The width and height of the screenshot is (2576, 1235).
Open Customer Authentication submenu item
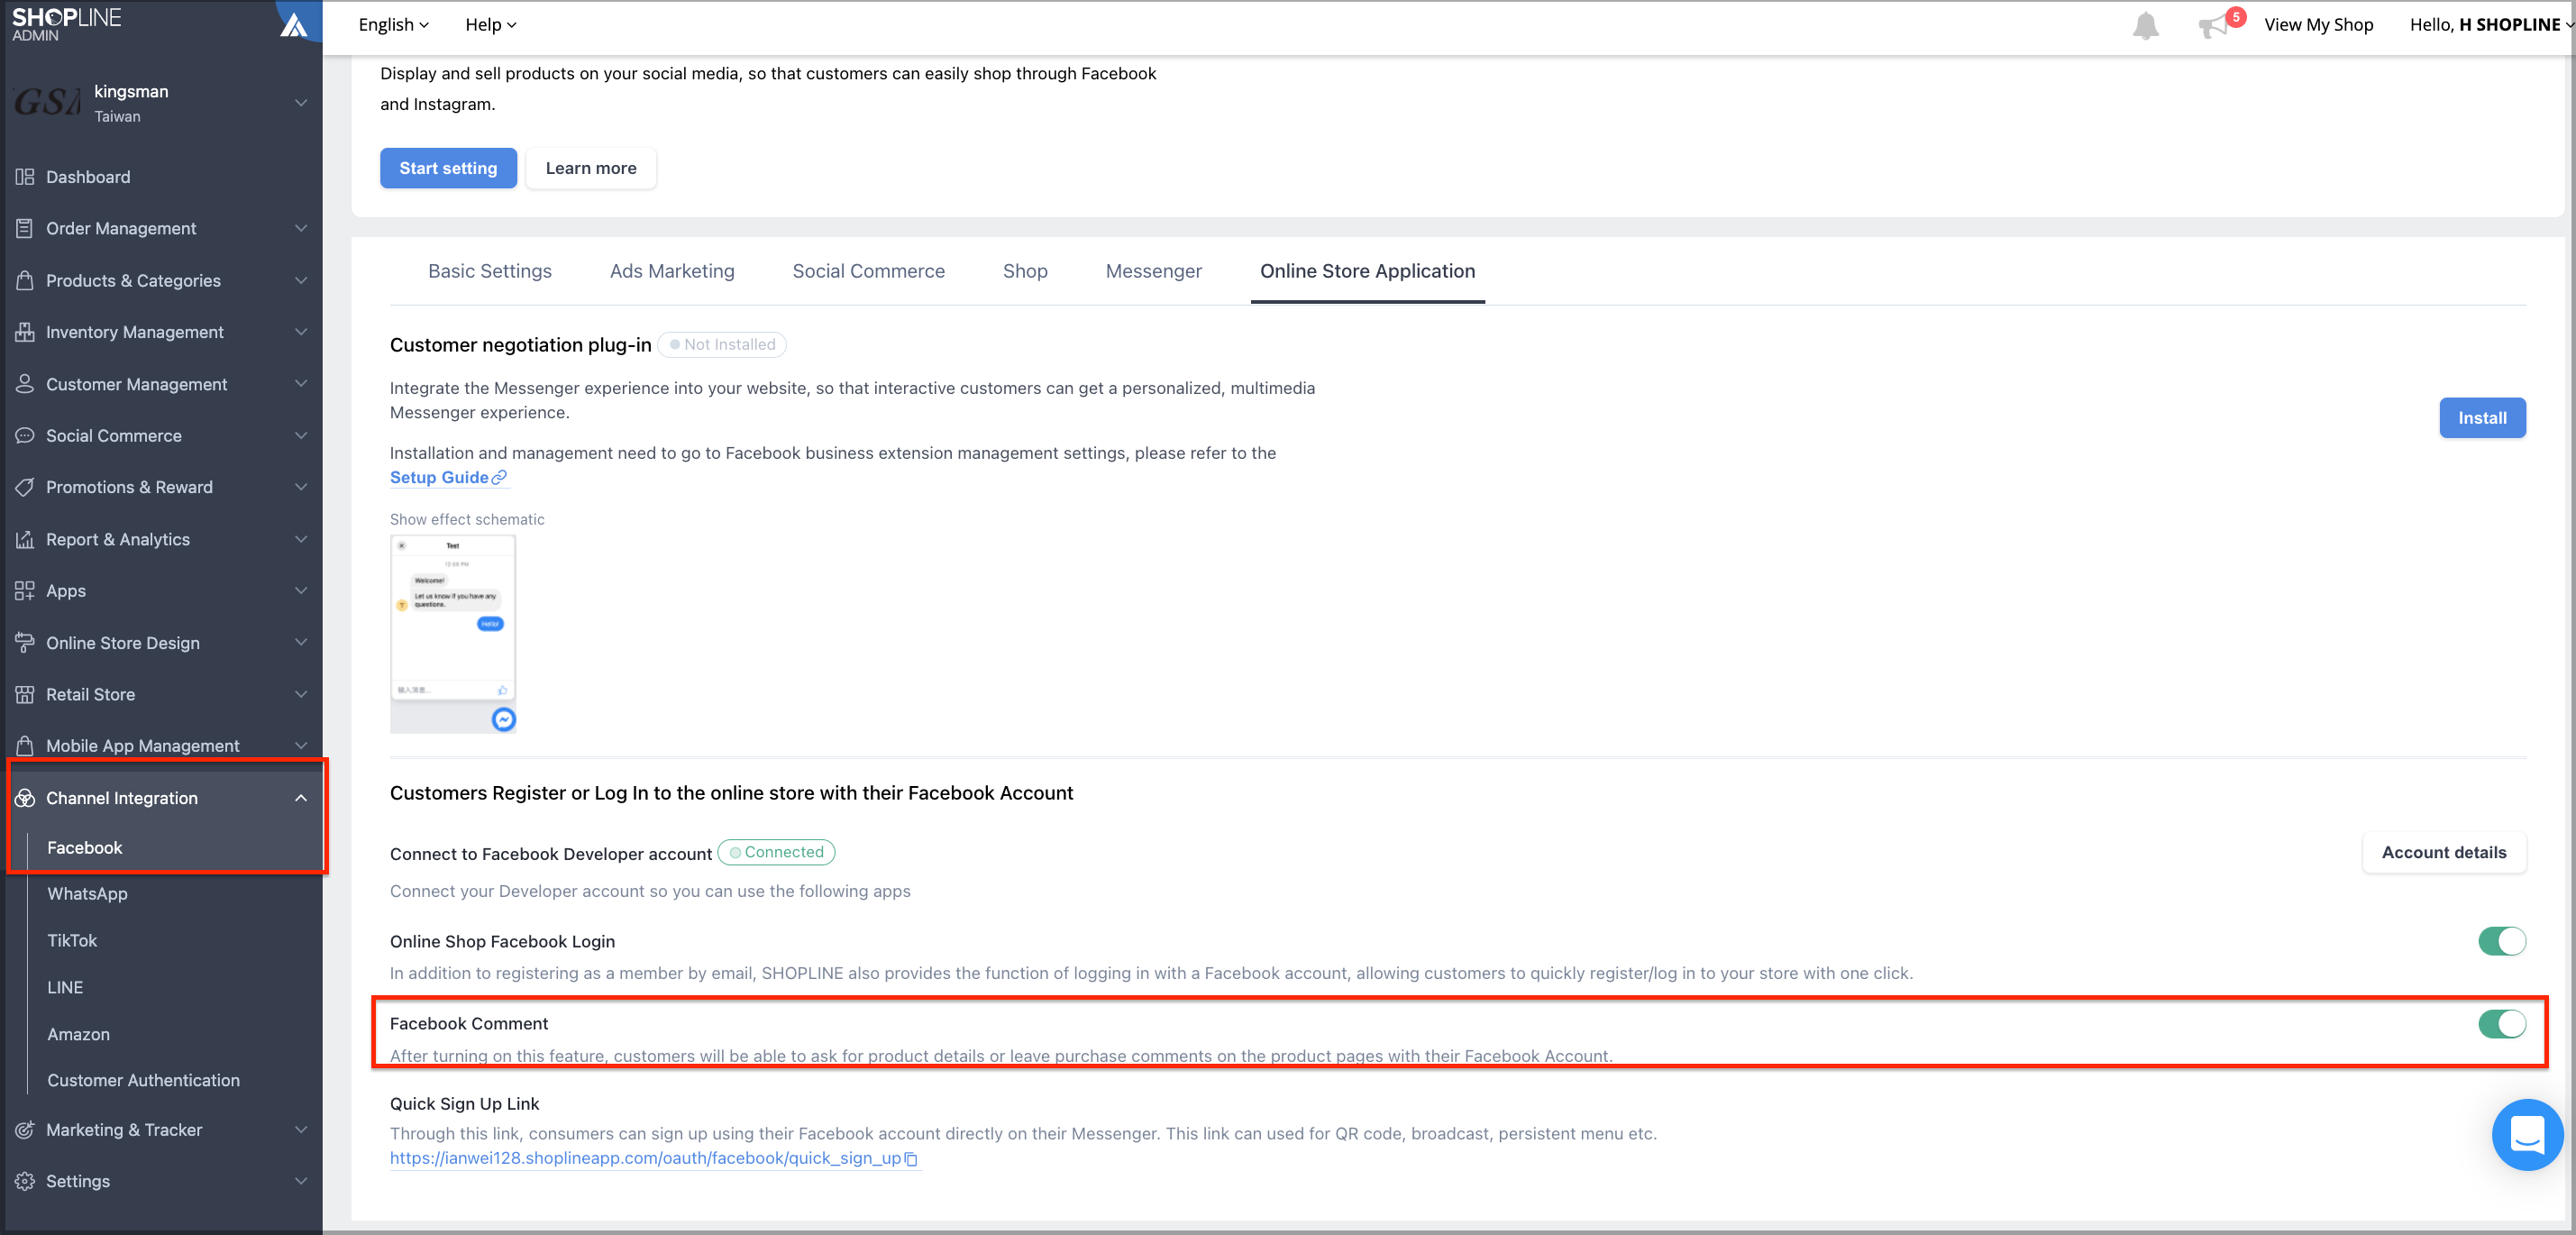tap(143, 1080)
